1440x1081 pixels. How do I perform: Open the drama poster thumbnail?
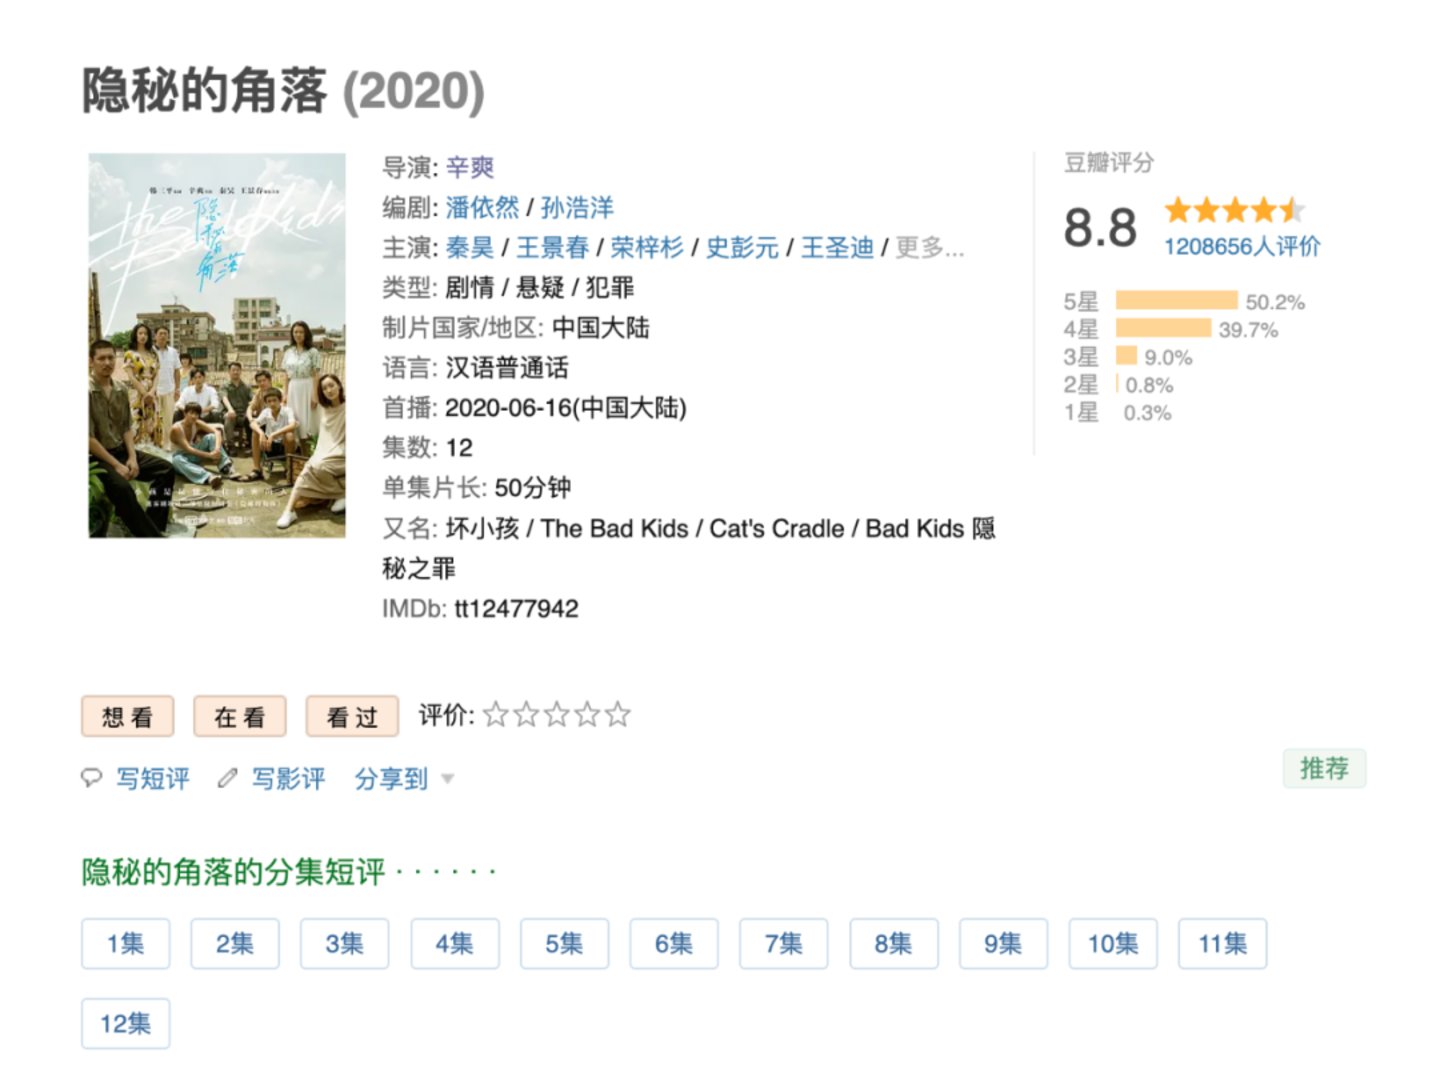[x=217, y=345]
